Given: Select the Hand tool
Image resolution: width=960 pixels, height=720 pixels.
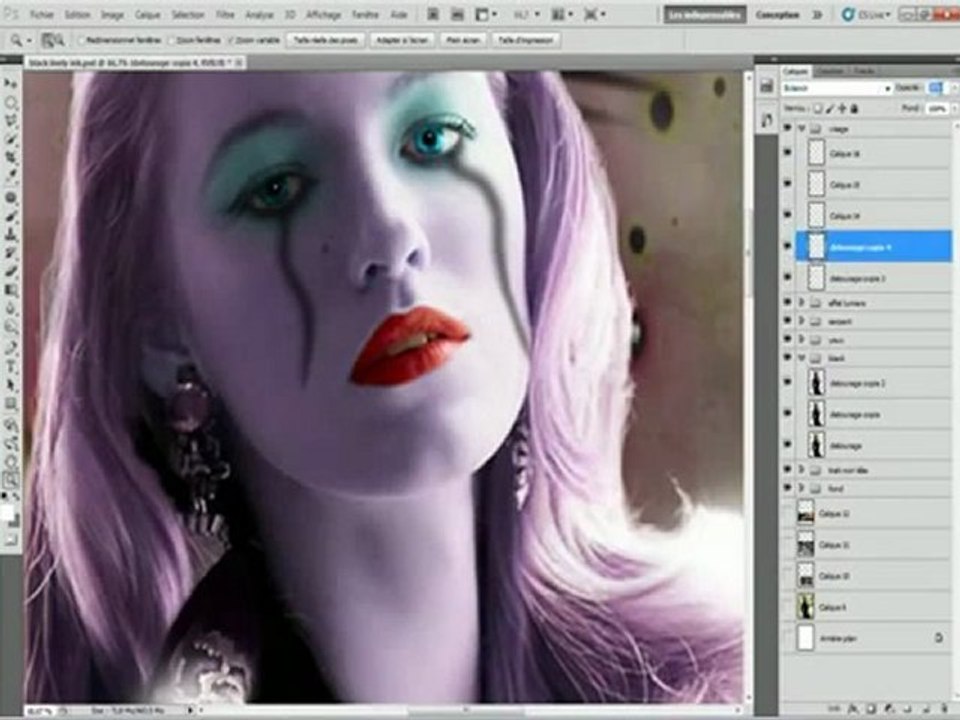Looking at the screenshot, I should click(10, 460).
